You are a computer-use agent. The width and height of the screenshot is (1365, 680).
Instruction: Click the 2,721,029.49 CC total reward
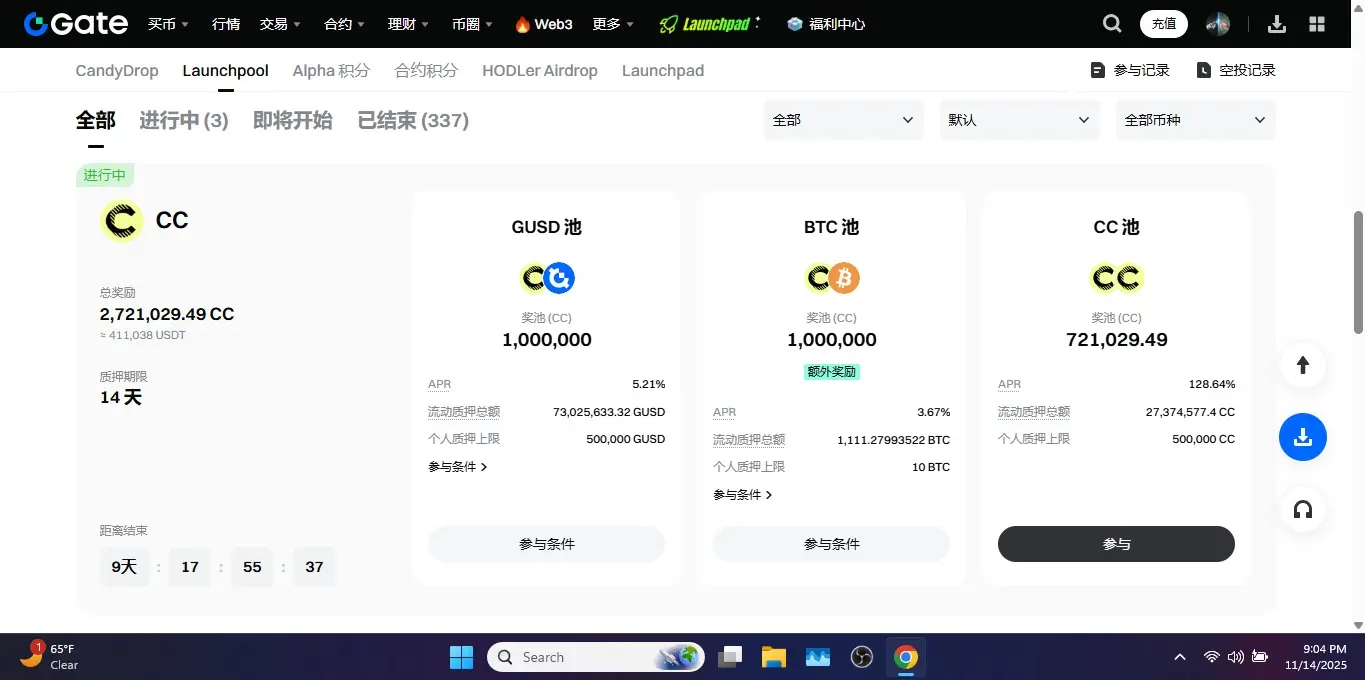coord(167,314)
